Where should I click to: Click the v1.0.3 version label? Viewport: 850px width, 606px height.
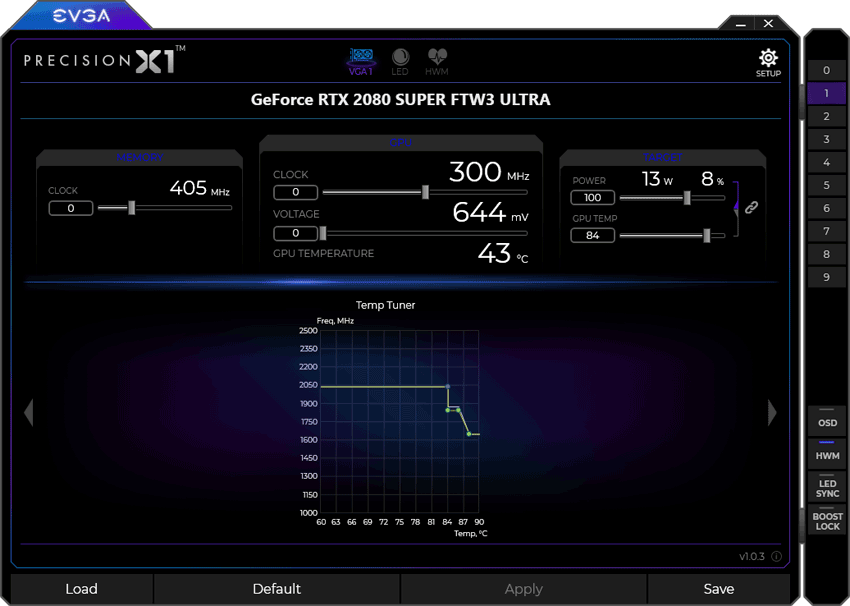coord(752,557)
